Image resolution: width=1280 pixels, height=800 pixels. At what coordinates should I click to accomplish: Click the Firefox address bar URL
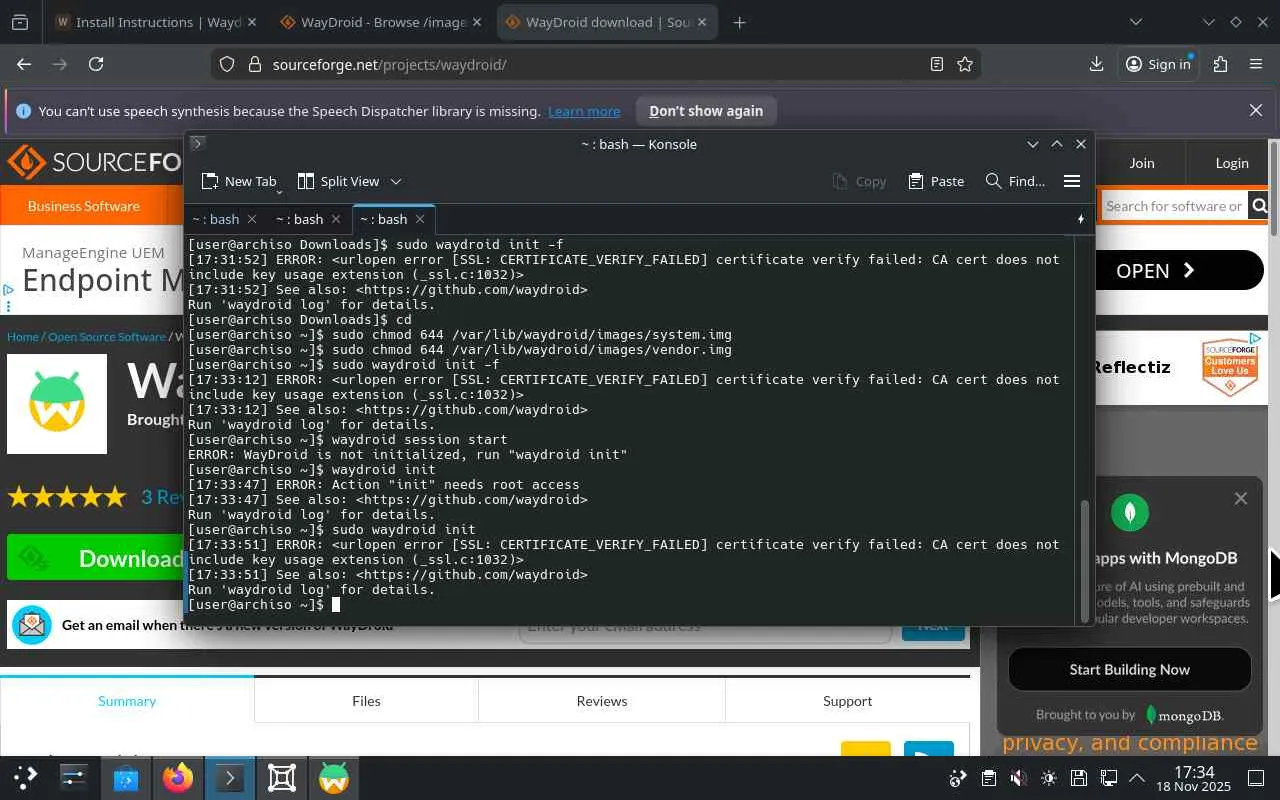390,64
